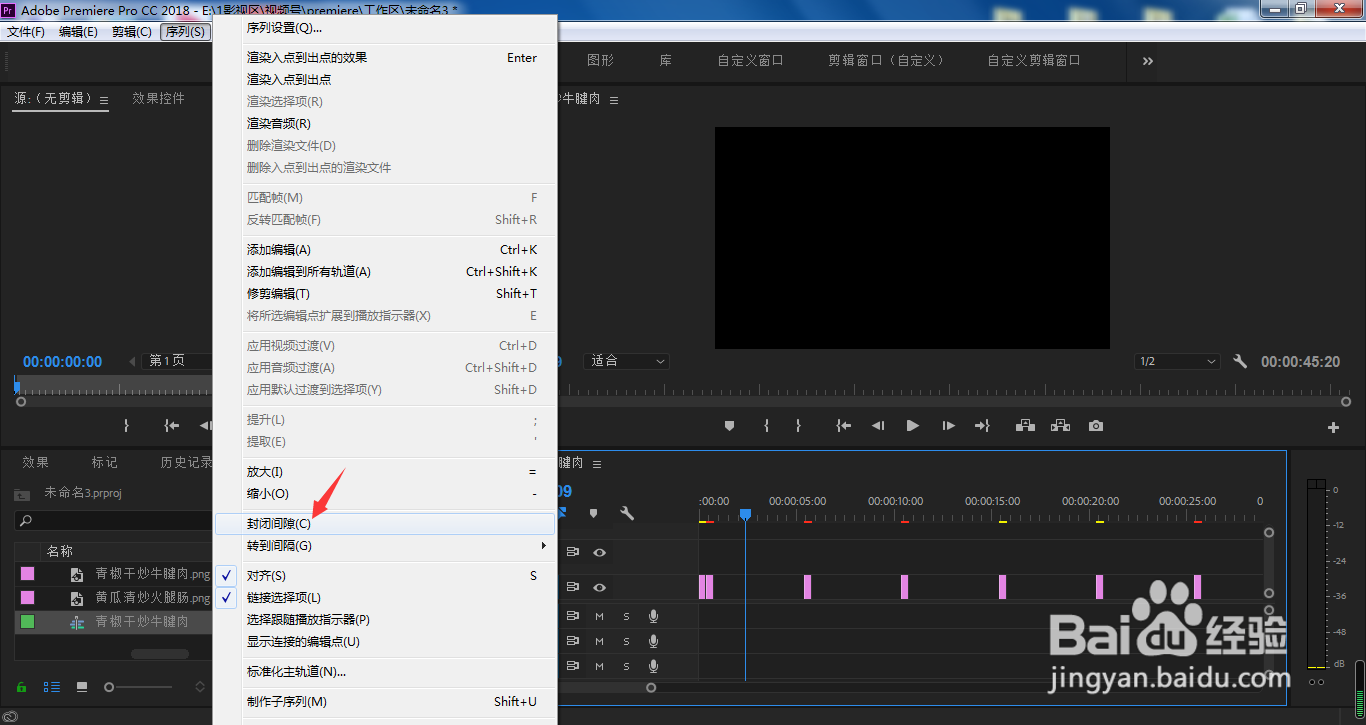Open the 标记 panel tab
The image size is (1366, 725).
click(x=104, y=462)
